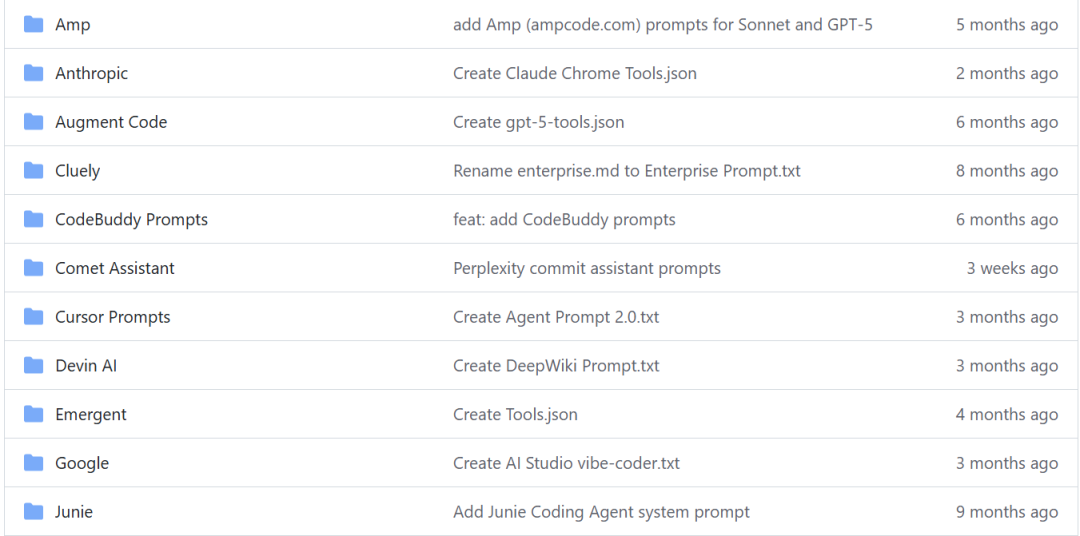Click the folder icon beside Devin AI
Image resolution: width=1080 pixels, height=536 pixels.
34,366
